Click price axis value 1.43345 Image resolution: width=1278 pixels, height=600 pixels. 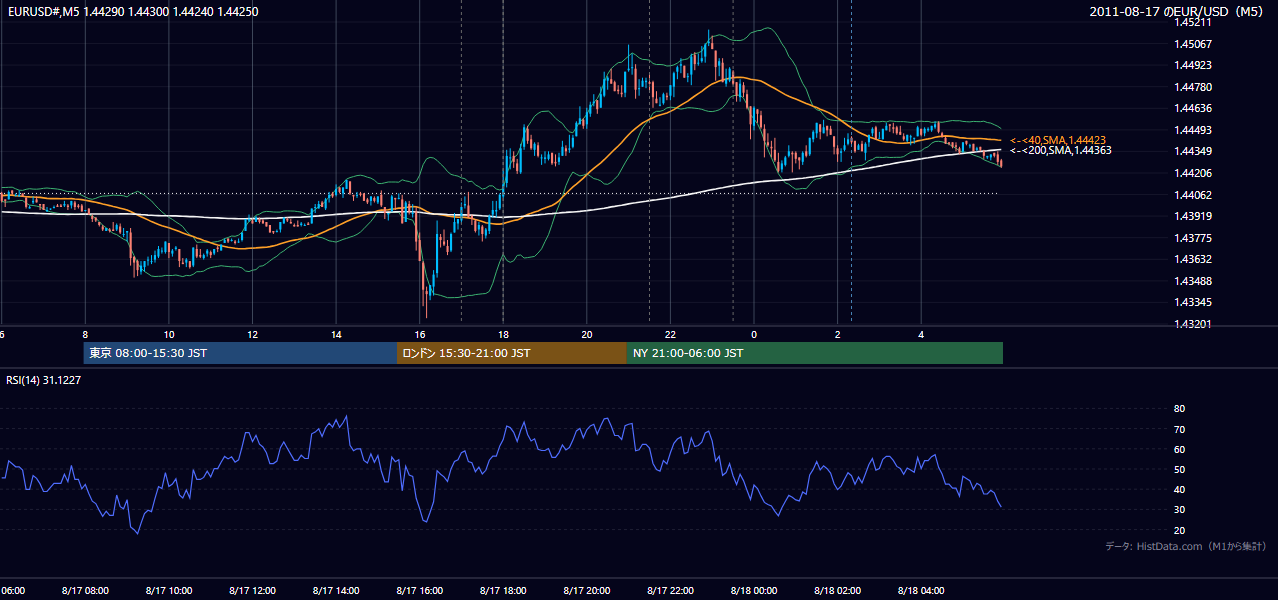coord(1195,302)
